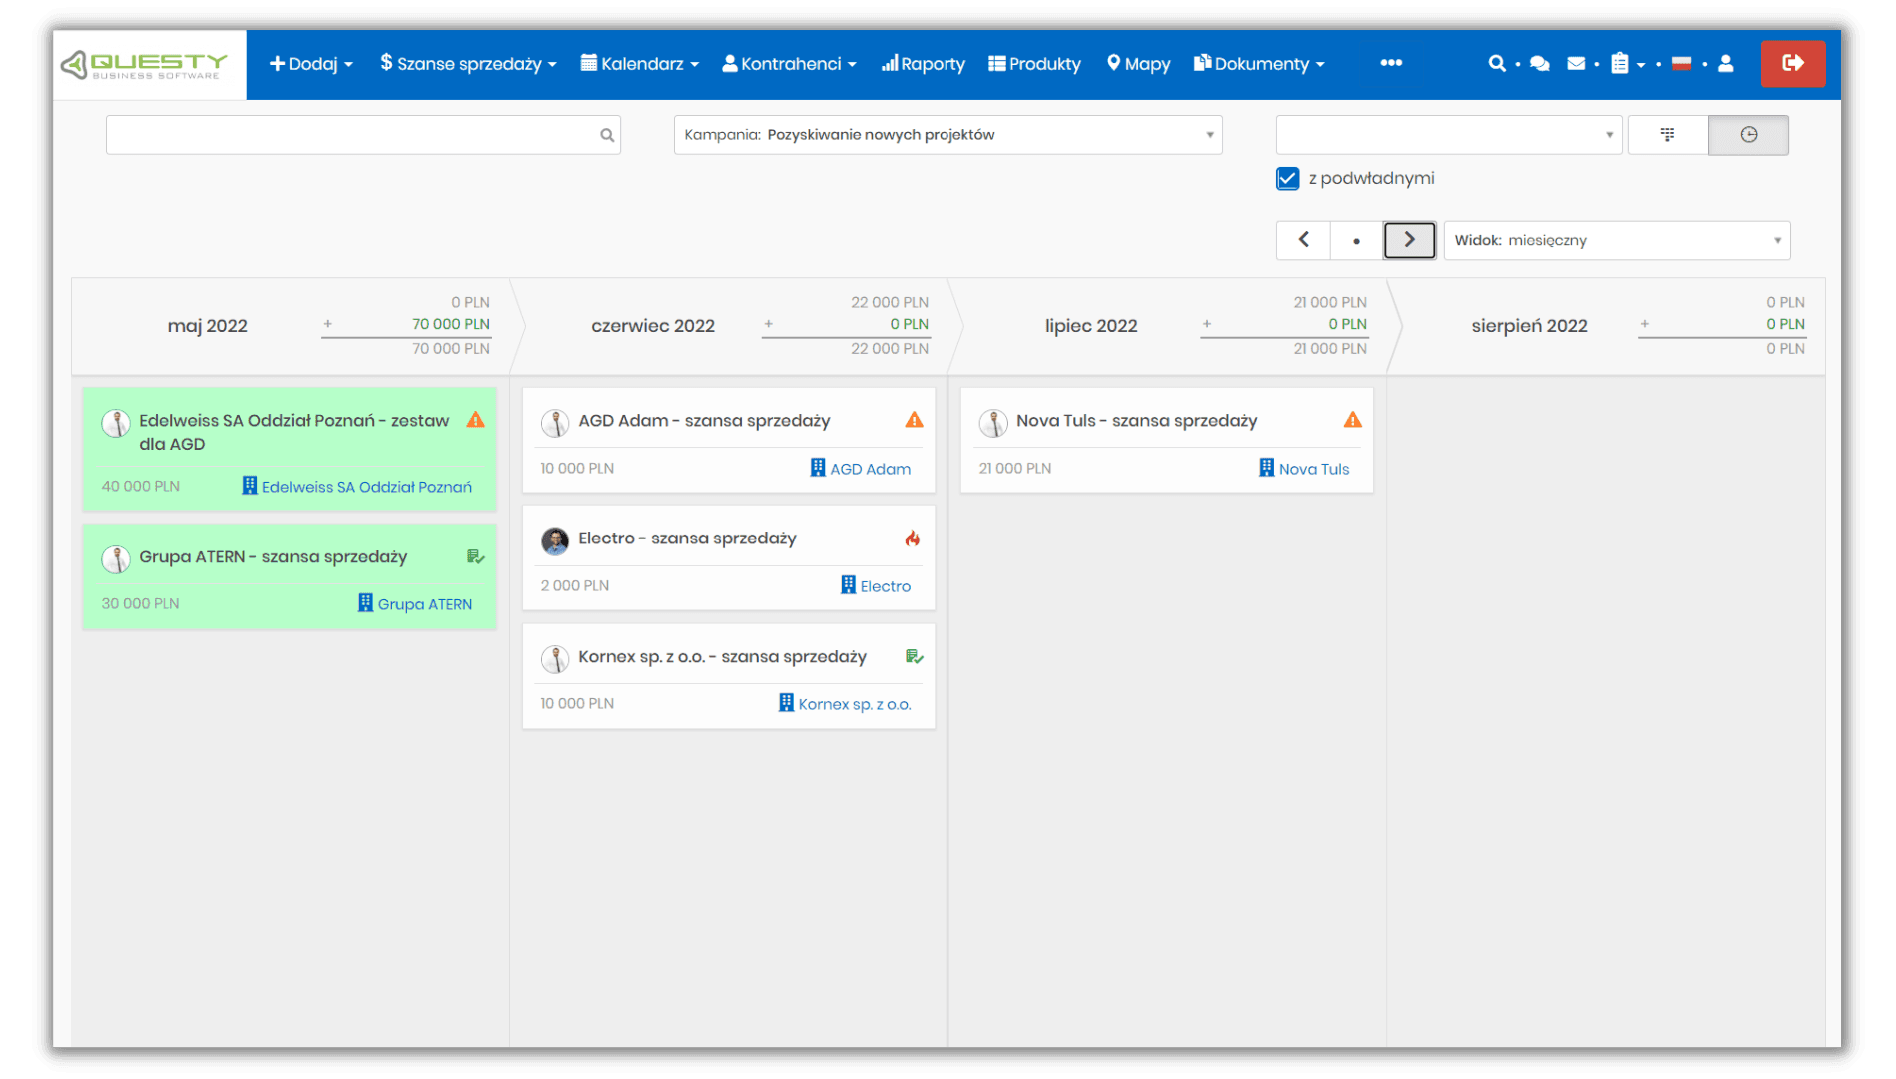This screenshot has height=1079, width=1896.
Task: Go to previous period with left arrow
Action: coord(1303,240)
